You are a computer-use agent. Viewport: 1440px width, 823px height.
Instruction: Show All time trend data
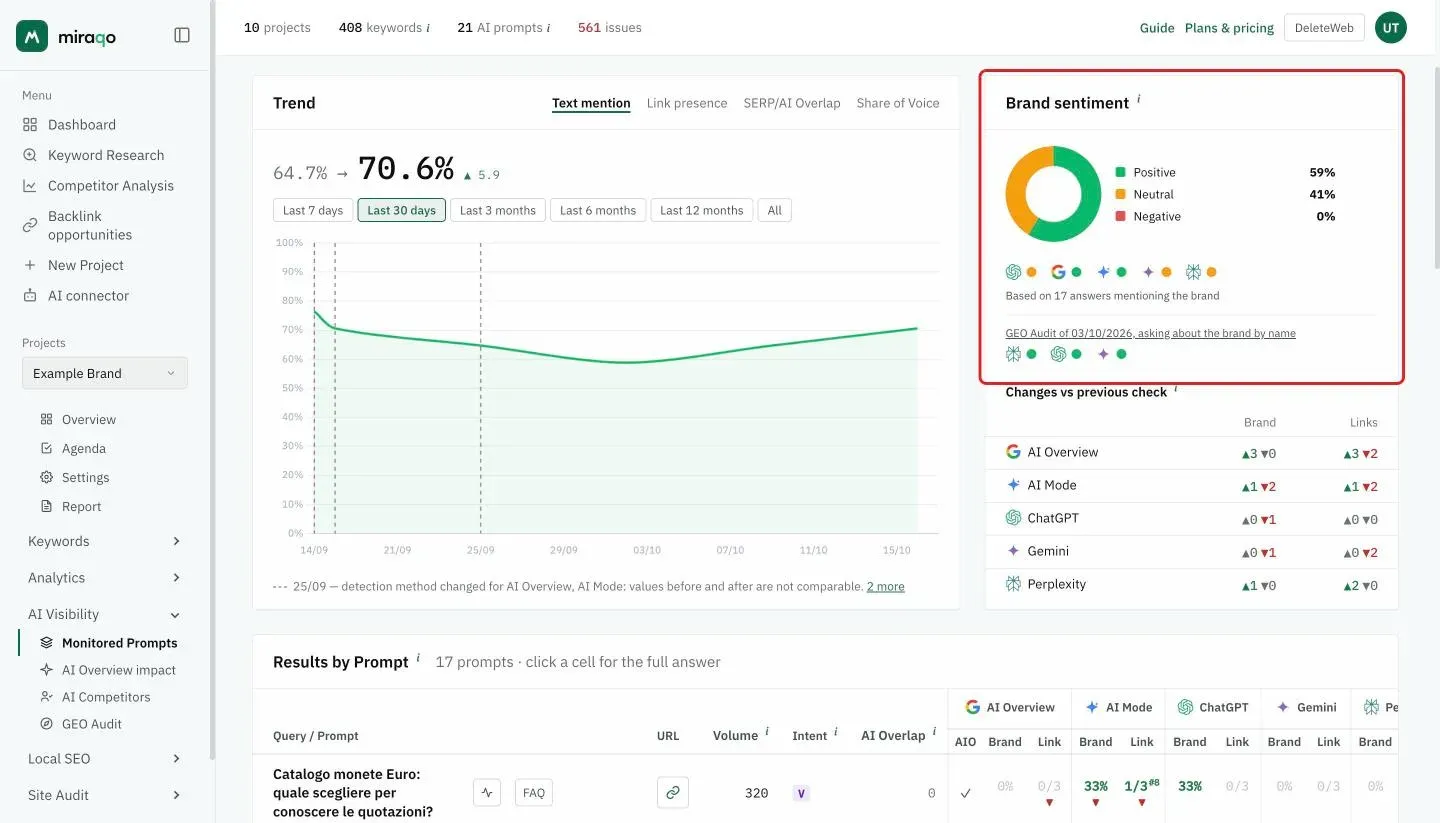(x=775, y=210)
